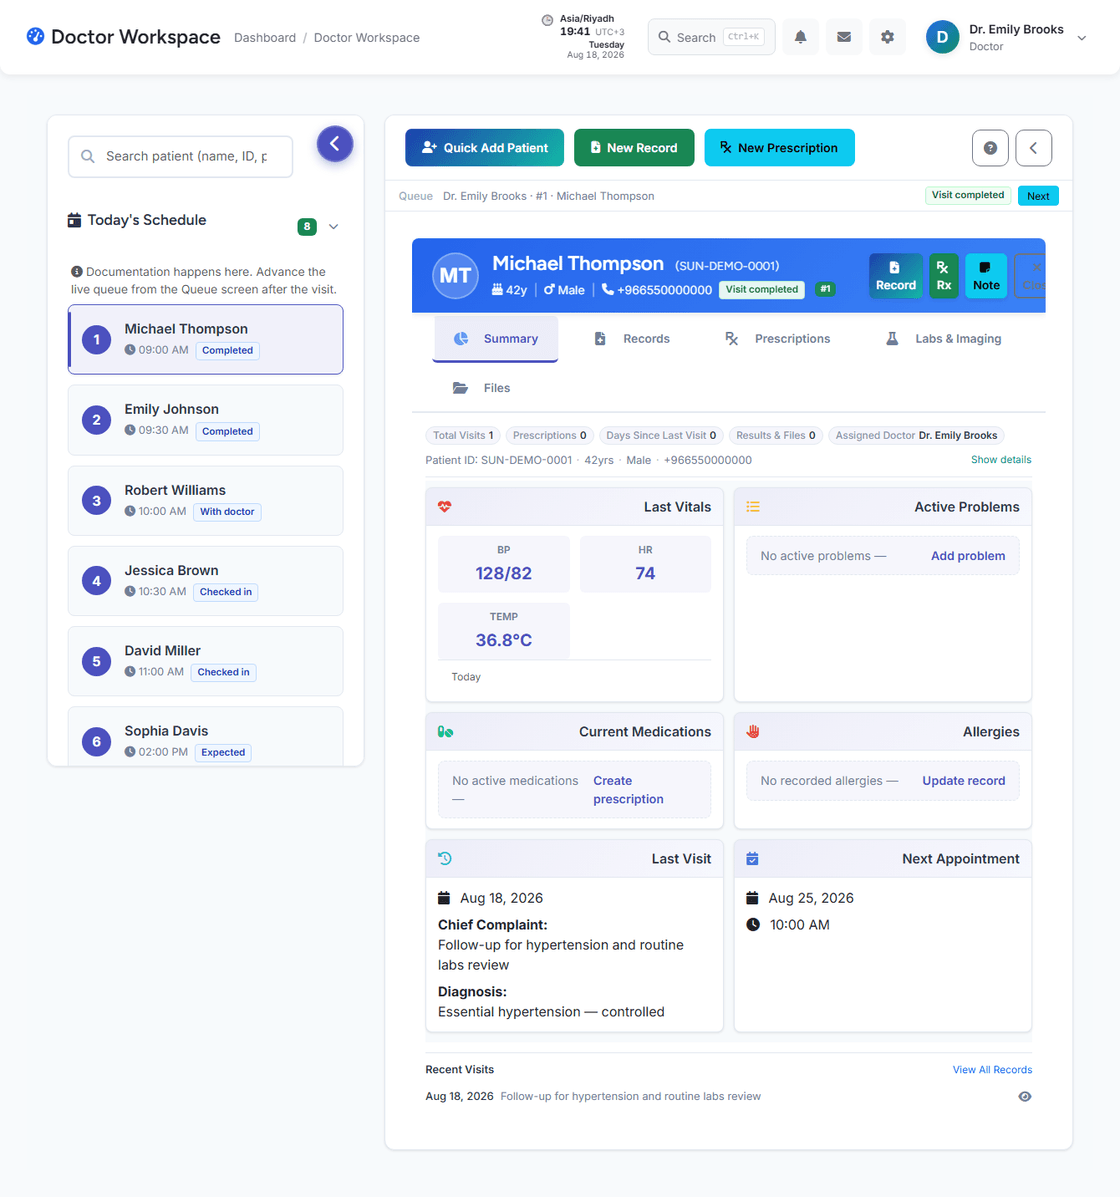
Task: Click the Assigned Doctor Dr. Emily Brooks chip
Action: point(916,435)
